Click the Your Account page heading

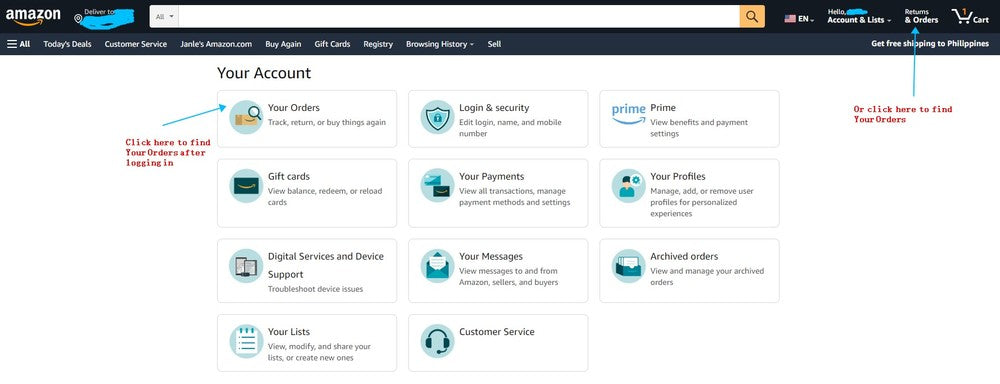click(264, 73)
